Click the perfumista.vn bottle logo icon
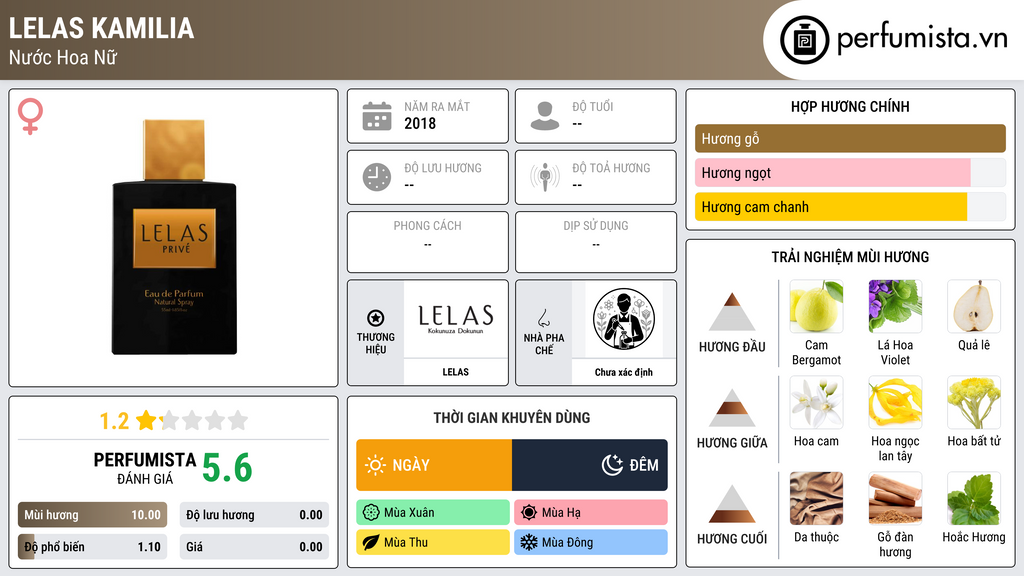Screen dimensions: 1024x576 (805, 40)
